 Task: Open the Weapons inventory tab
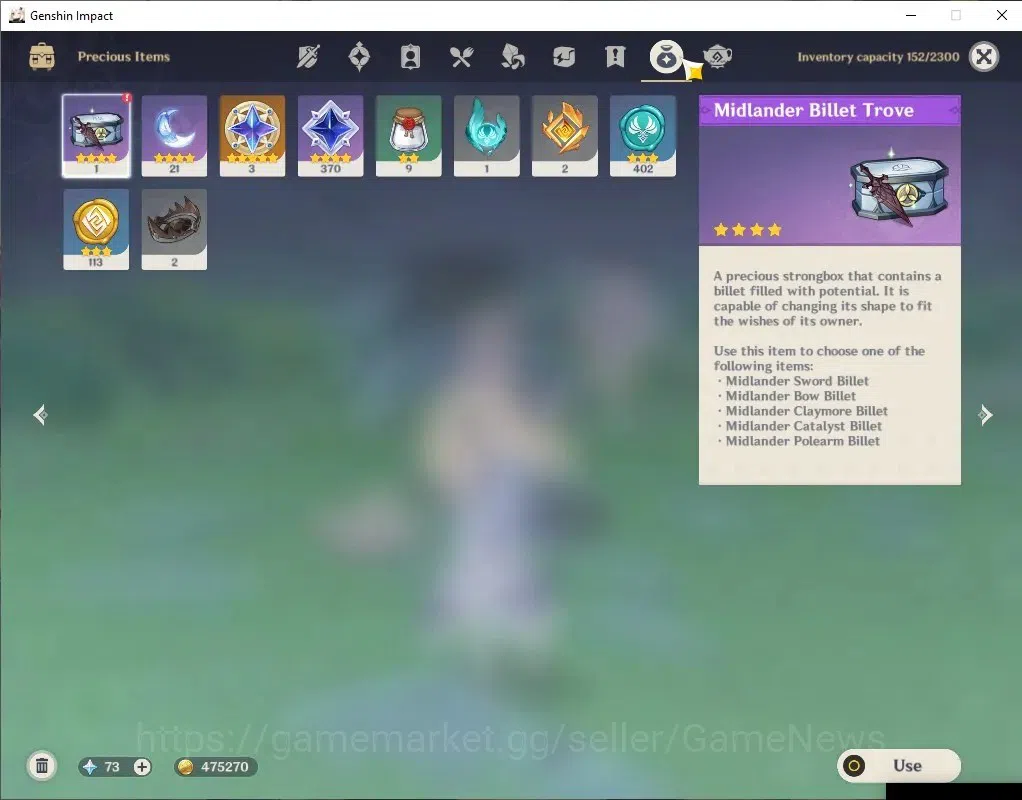[x=308, y=57]
